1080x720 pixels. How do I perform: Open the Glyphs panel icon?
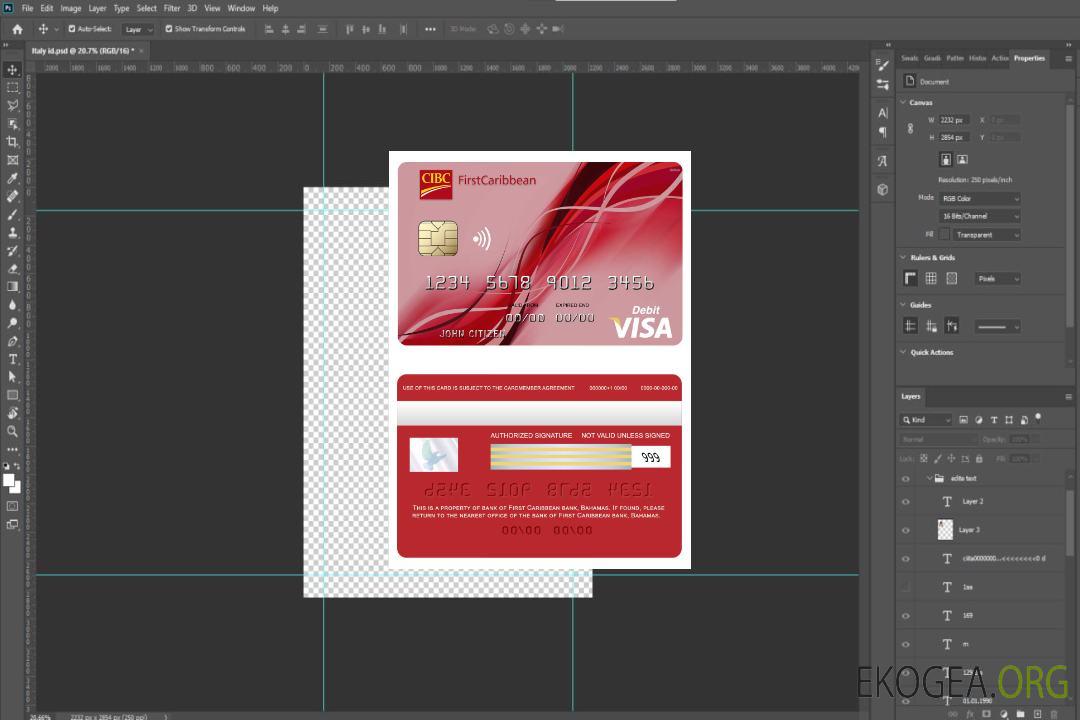(882, 161)
